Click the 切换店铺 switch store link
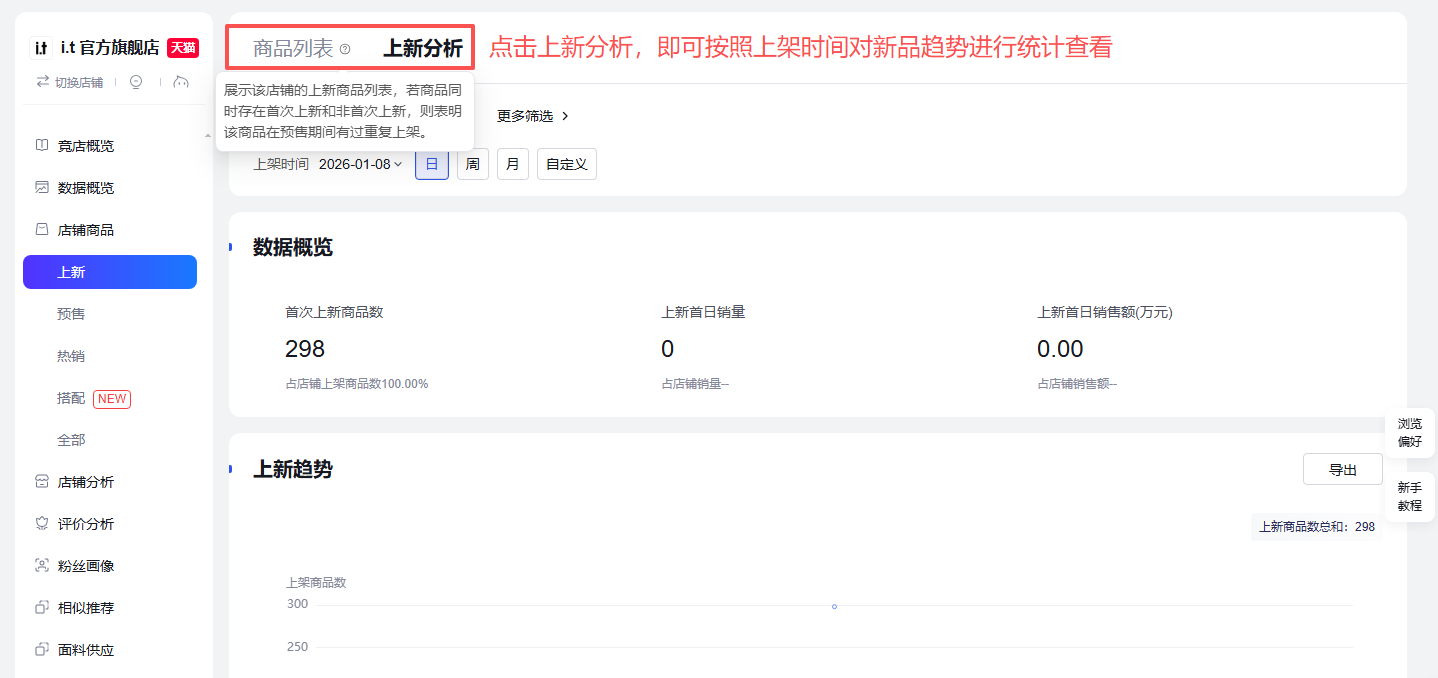1438x678 pixels. coord(70,82)
